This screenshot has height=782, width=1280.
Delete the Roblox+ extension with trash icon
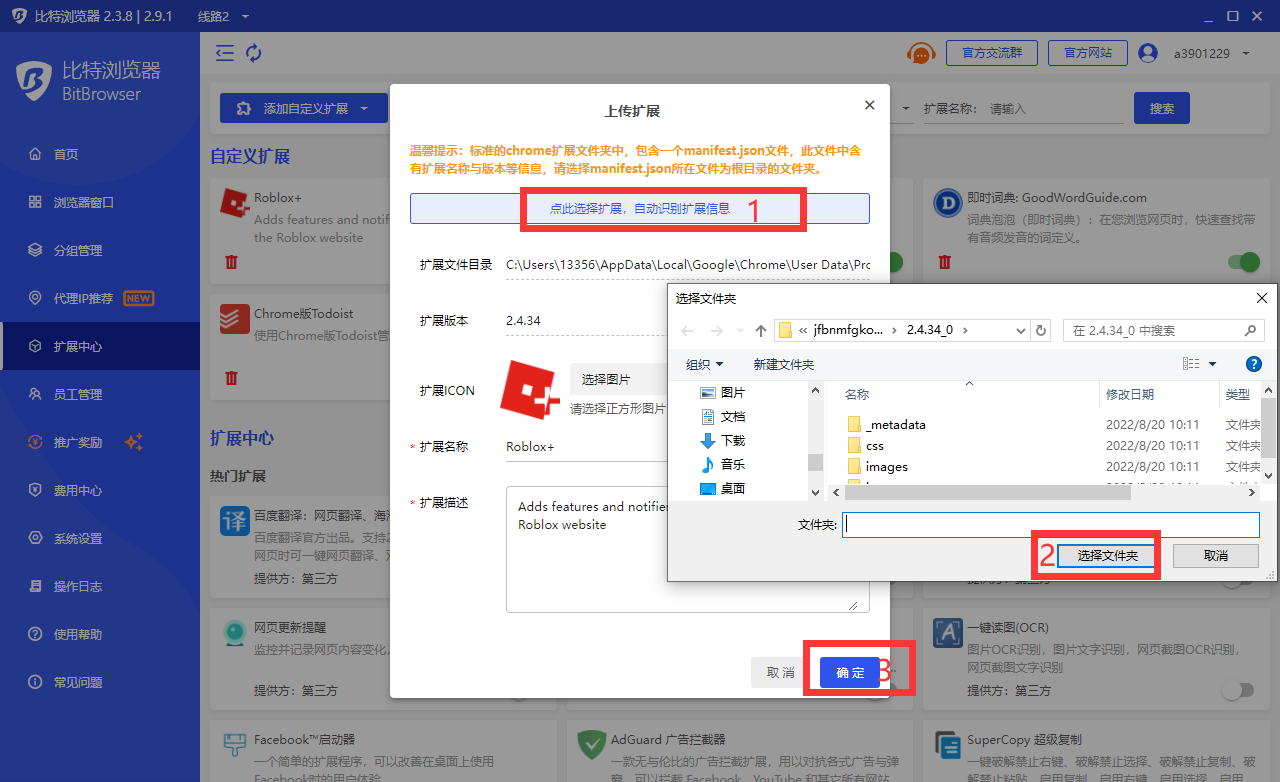pos(231,262)
